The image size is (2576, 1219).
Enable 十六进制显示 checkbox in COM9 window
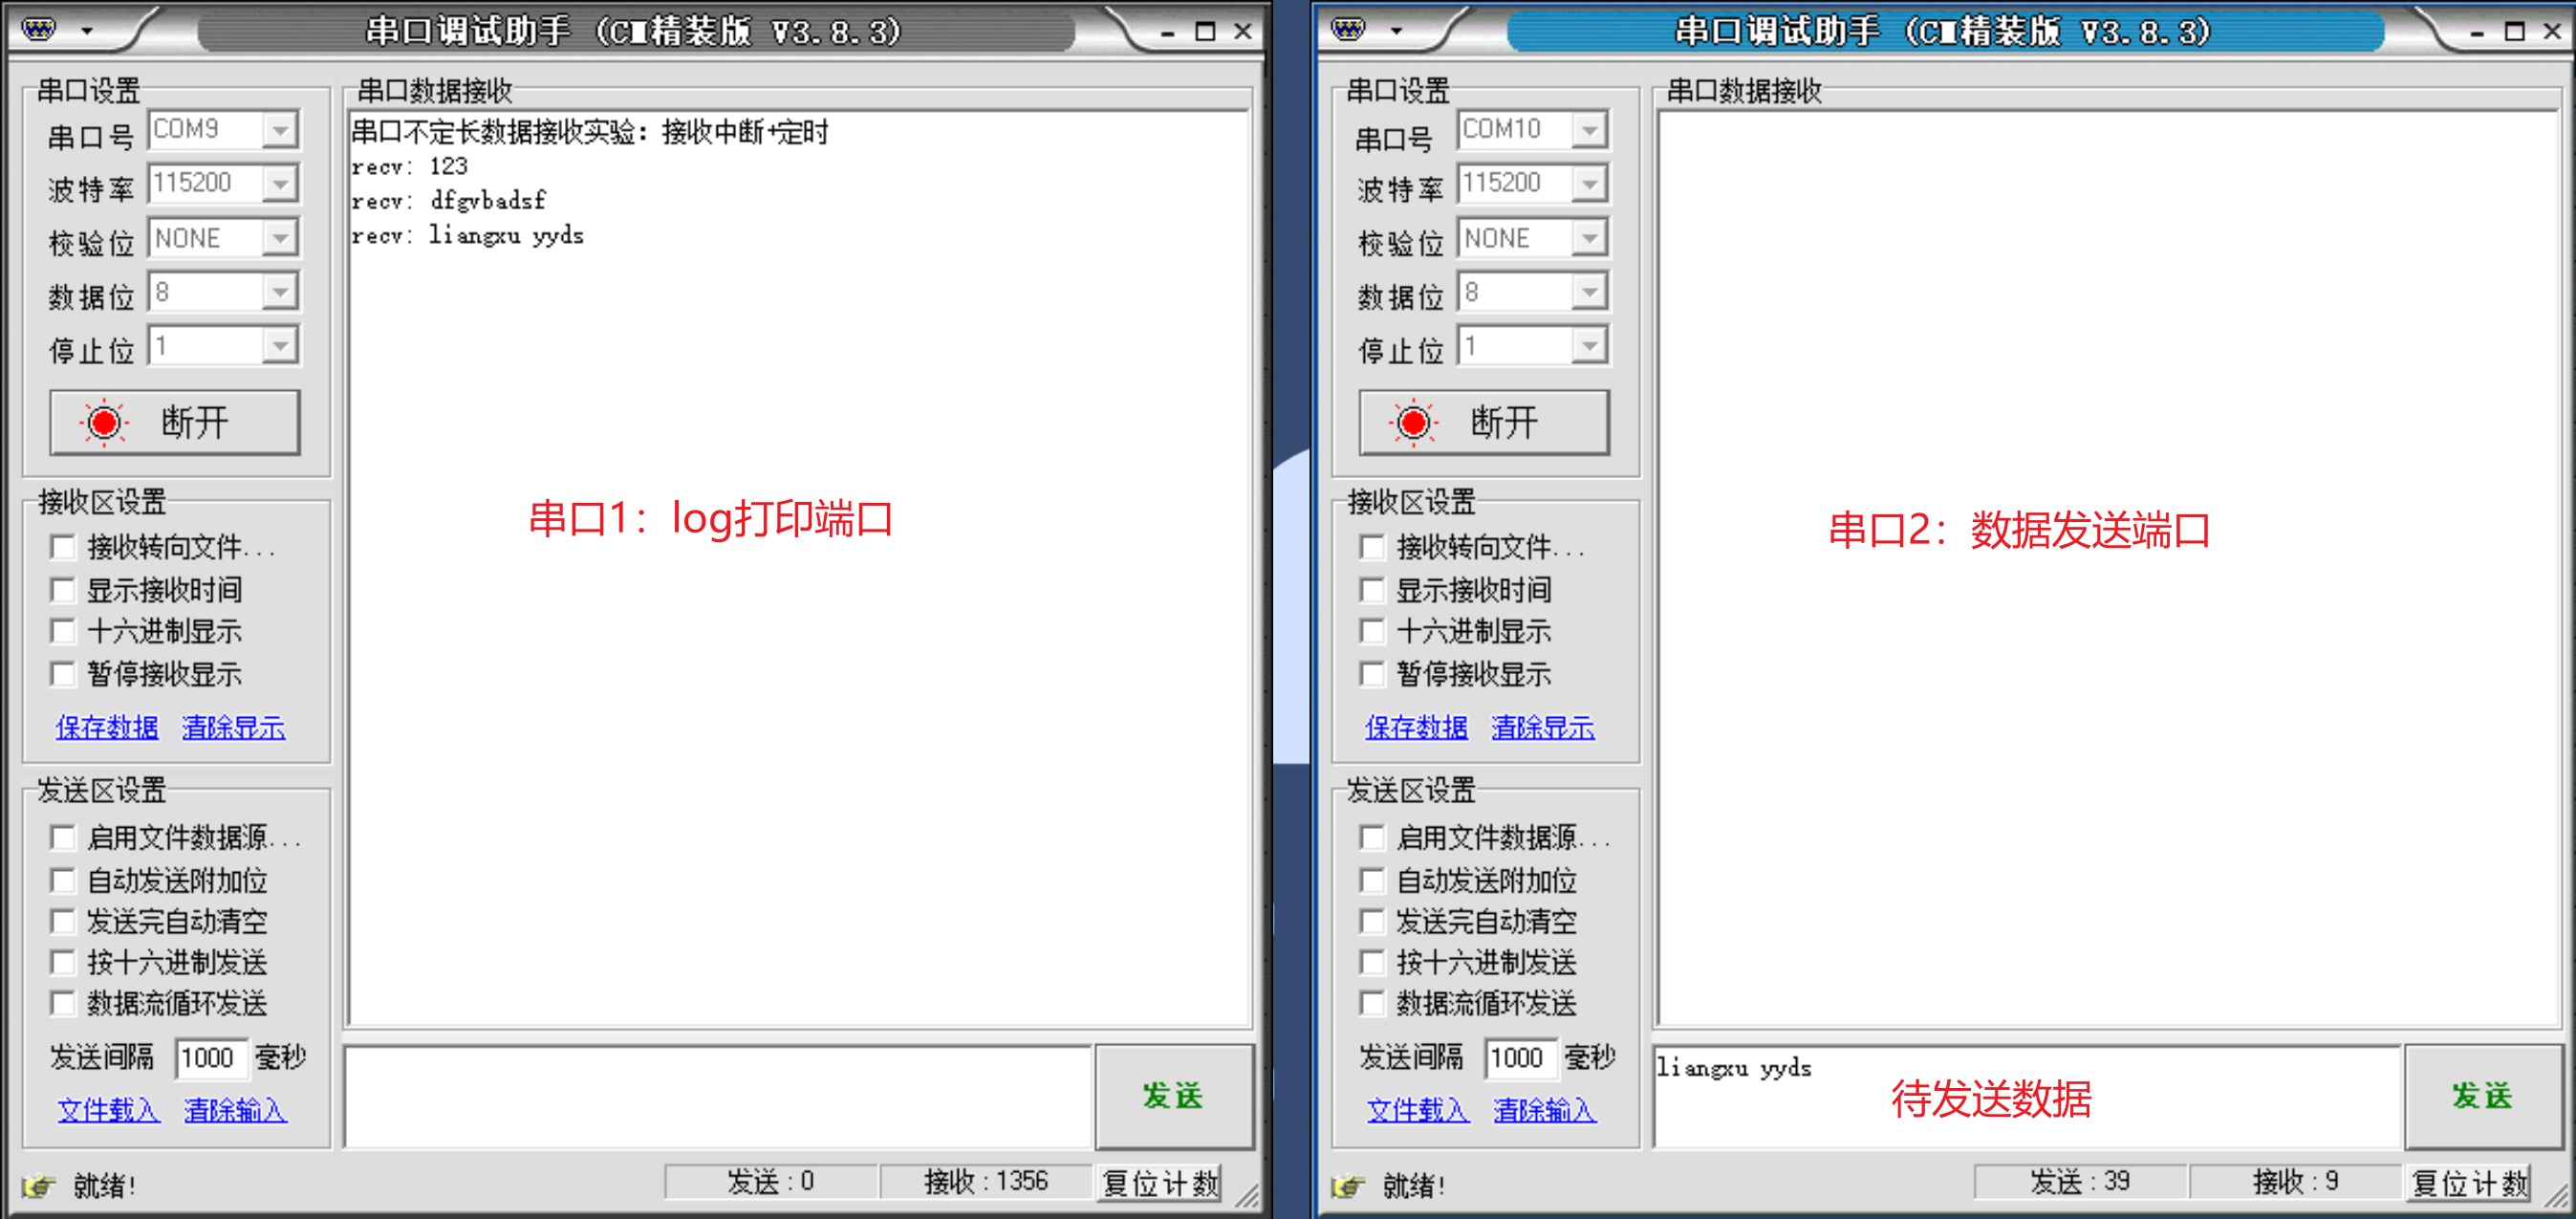coord(63,631)
